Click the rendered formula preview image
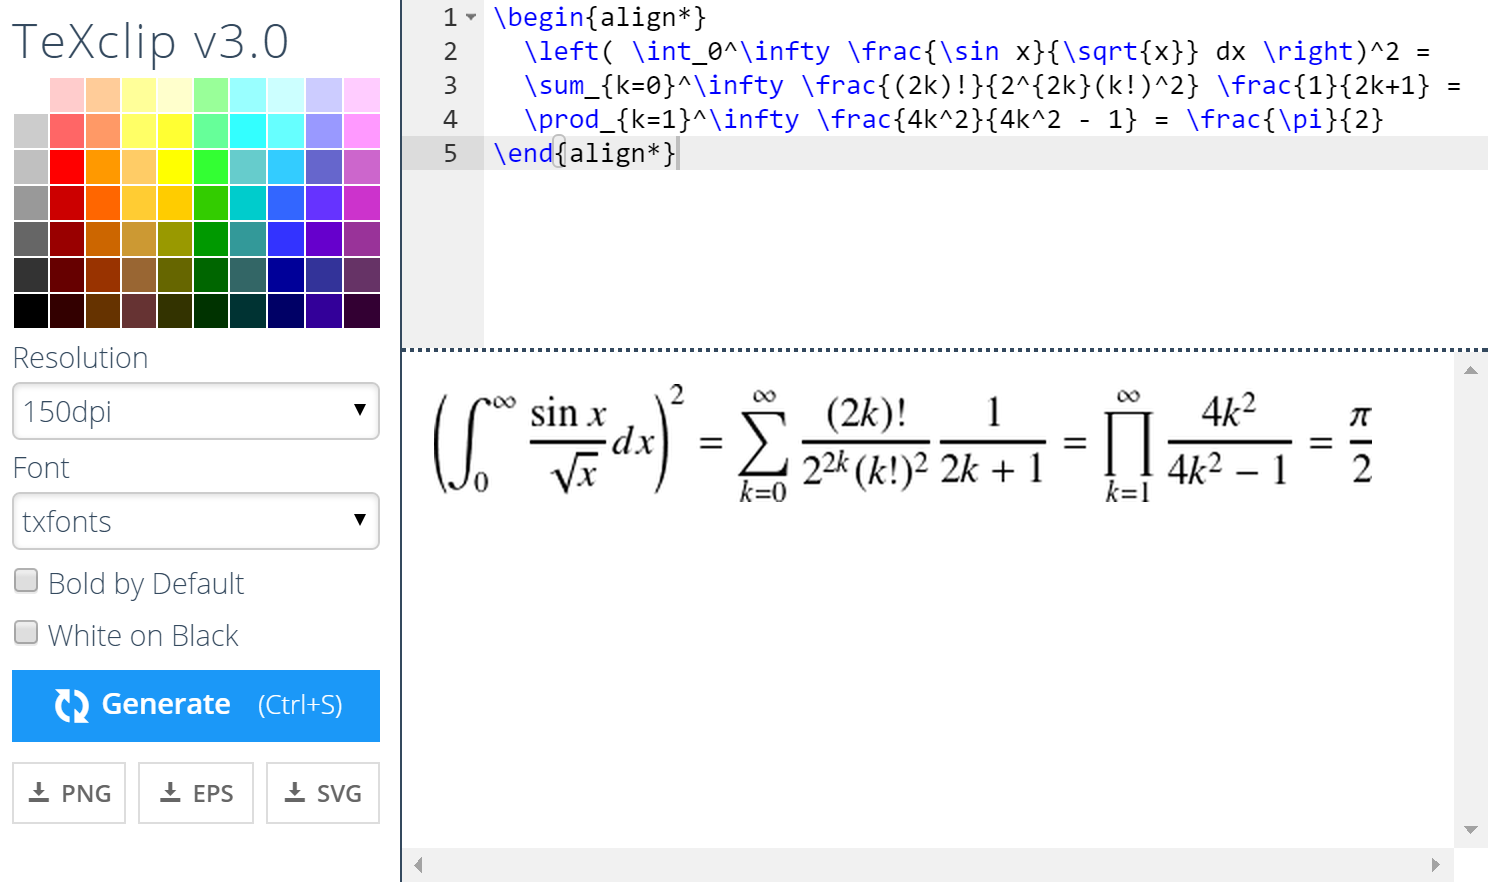This screenshot has height=882, width=1488. 903,441
